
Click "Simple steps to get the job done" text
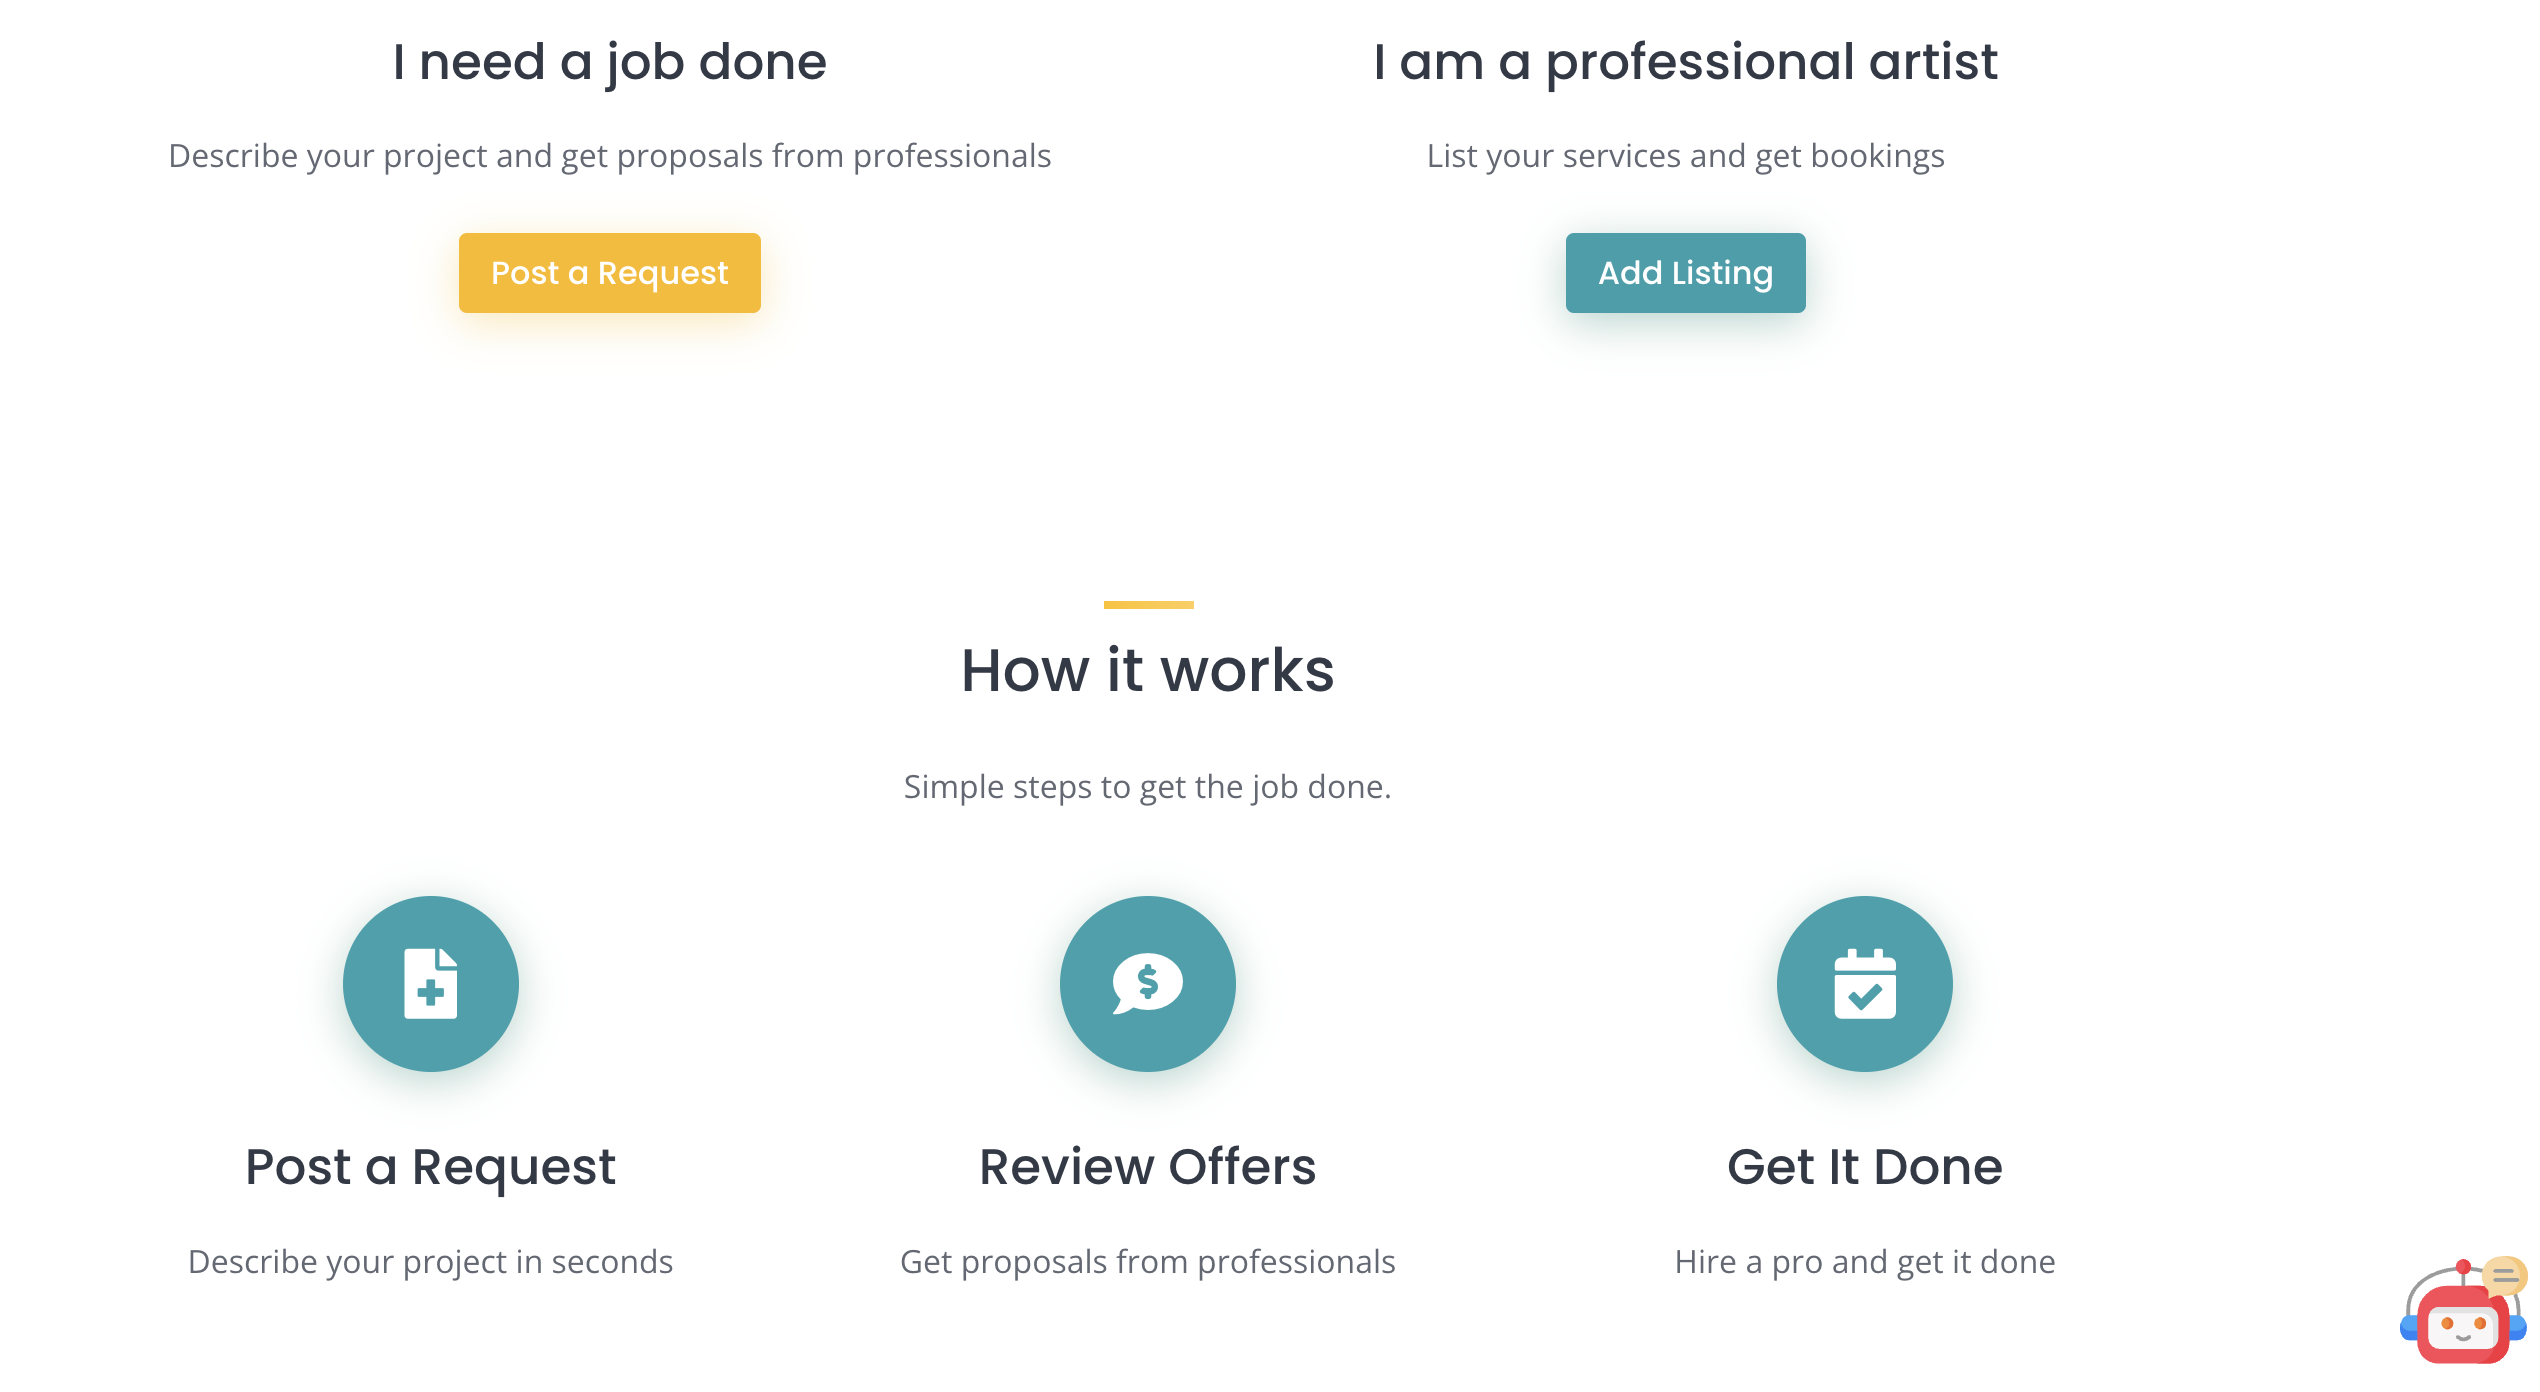[1148, 787]
